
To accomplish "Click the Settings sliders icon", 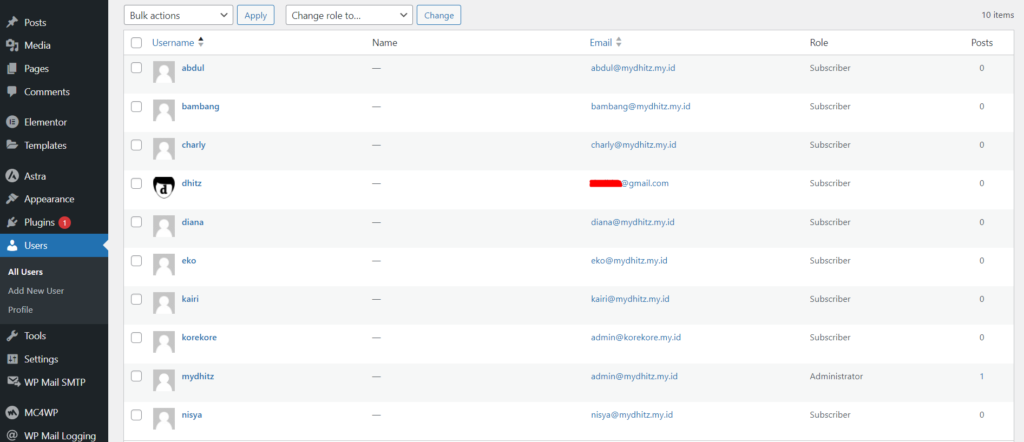I will [x=12, y=359].
